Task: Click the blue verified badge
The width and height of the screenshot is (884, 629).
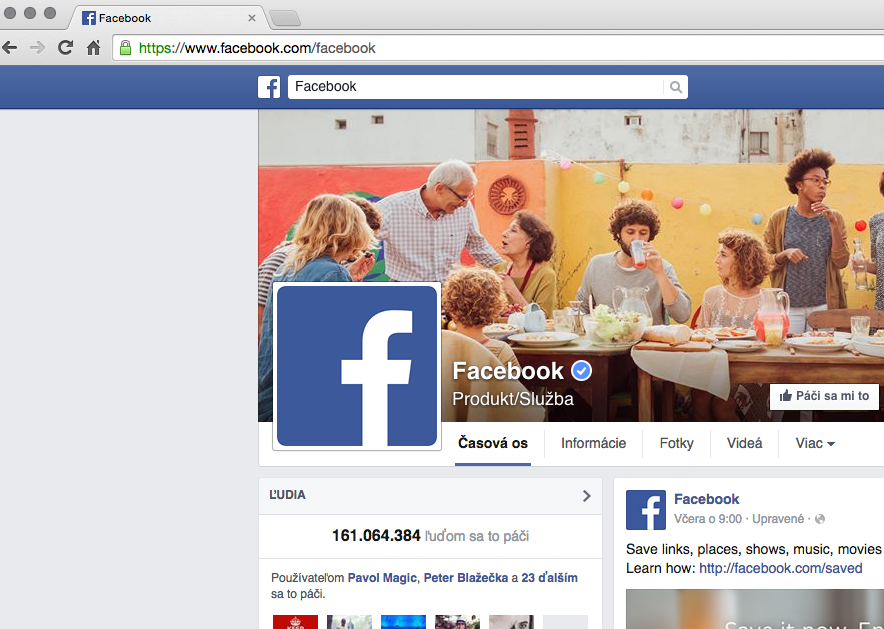Action: coord(581,371)
